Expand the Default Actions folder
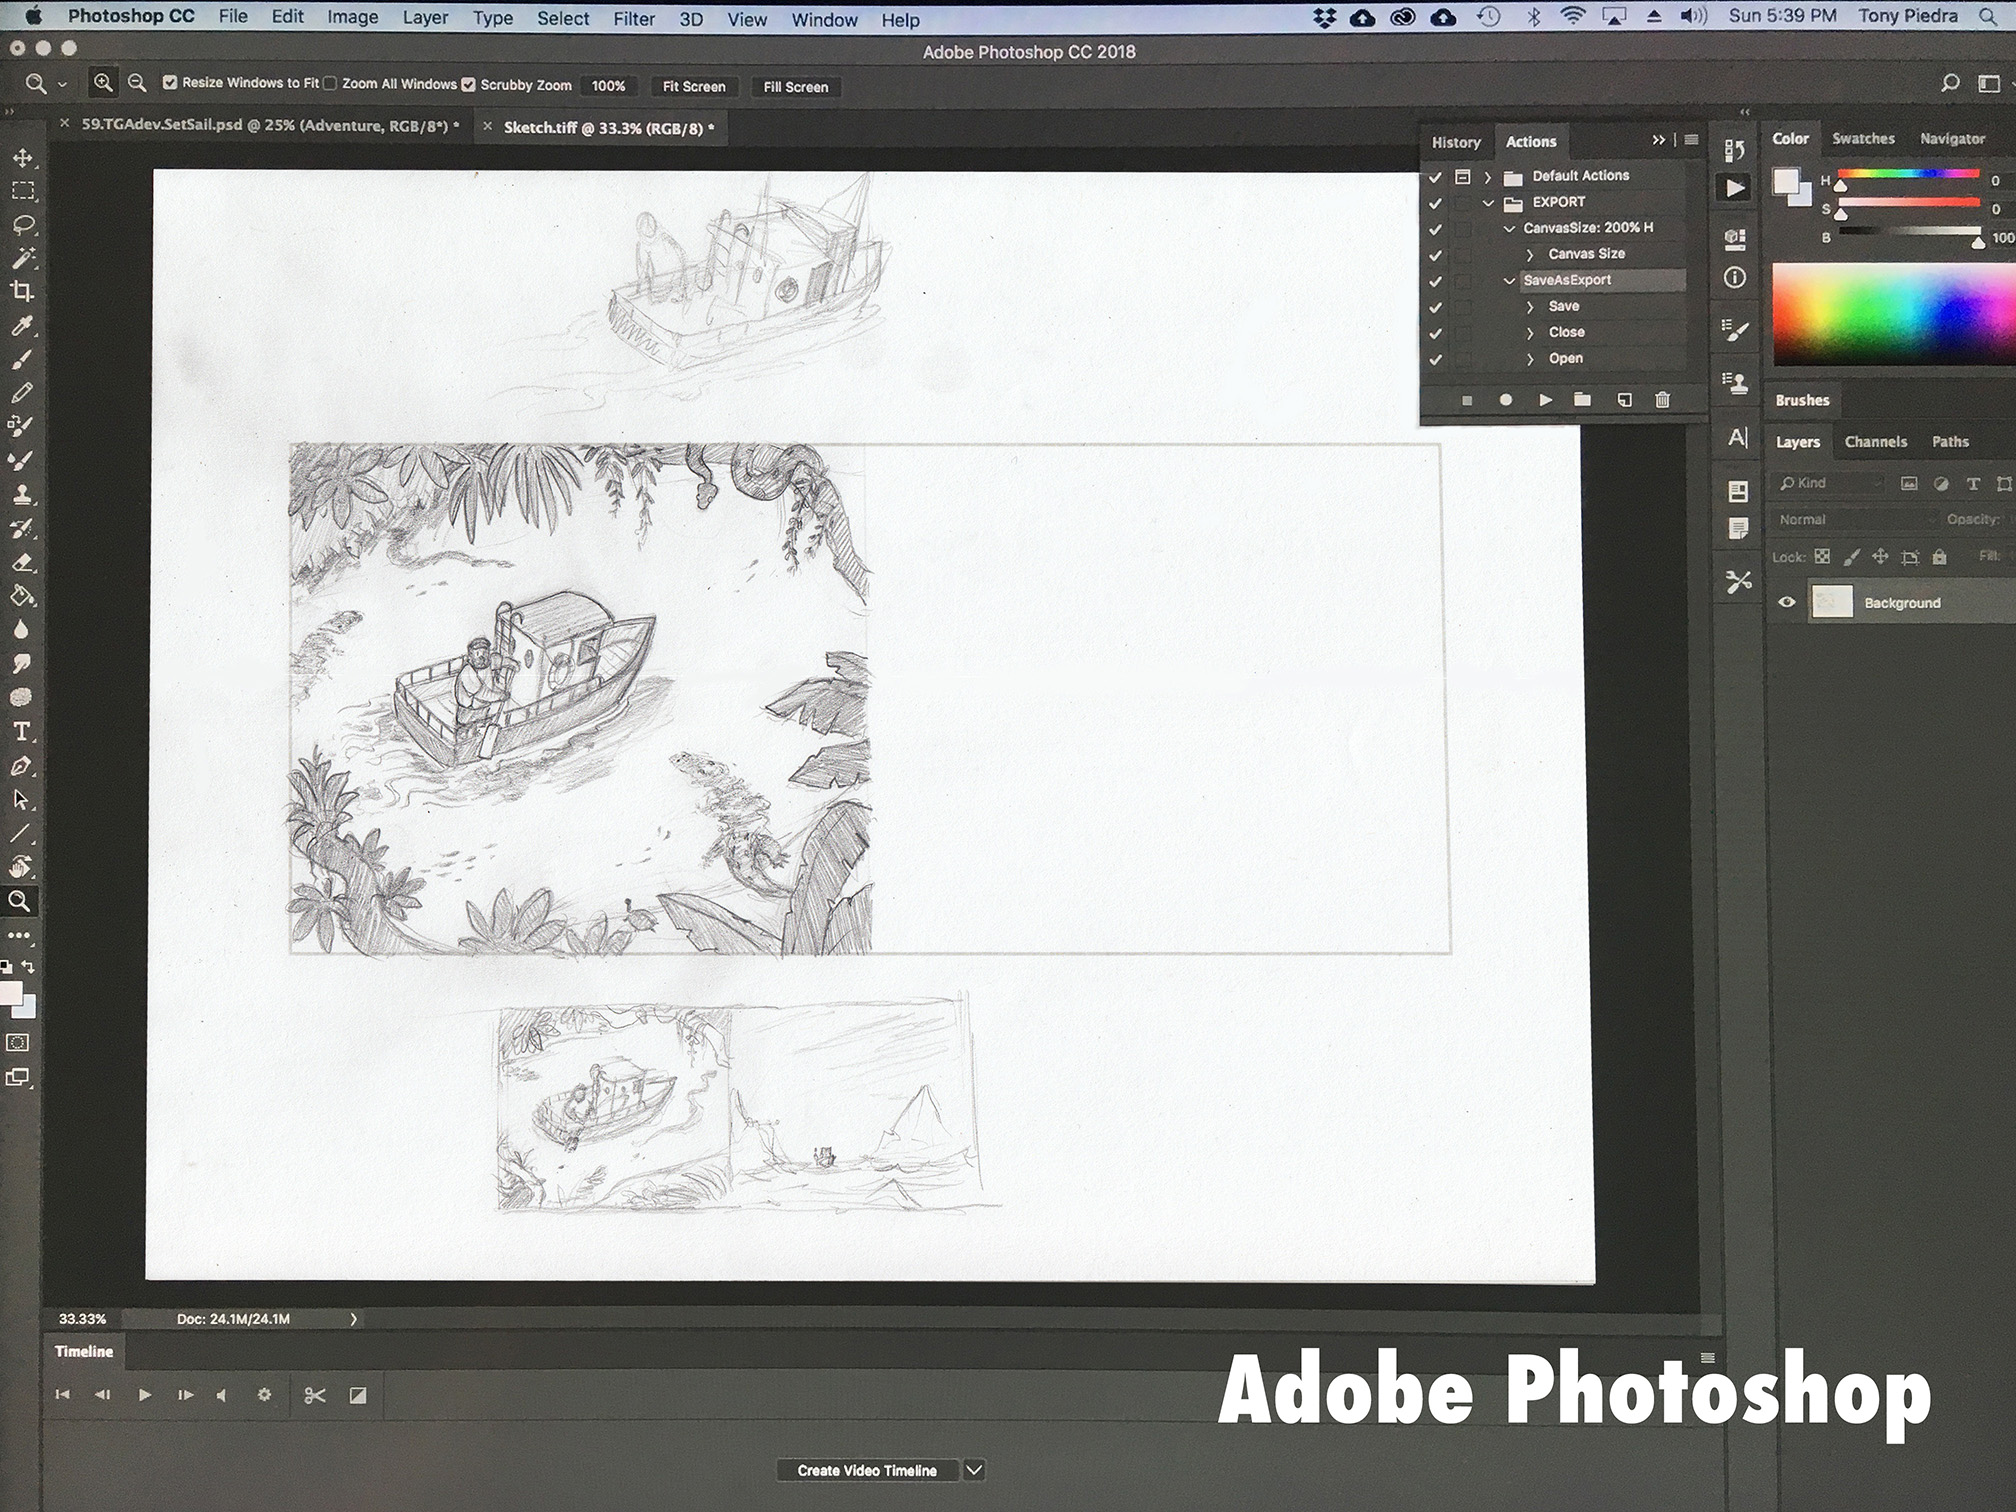2016x1512 pixels. click(1488, 177)
